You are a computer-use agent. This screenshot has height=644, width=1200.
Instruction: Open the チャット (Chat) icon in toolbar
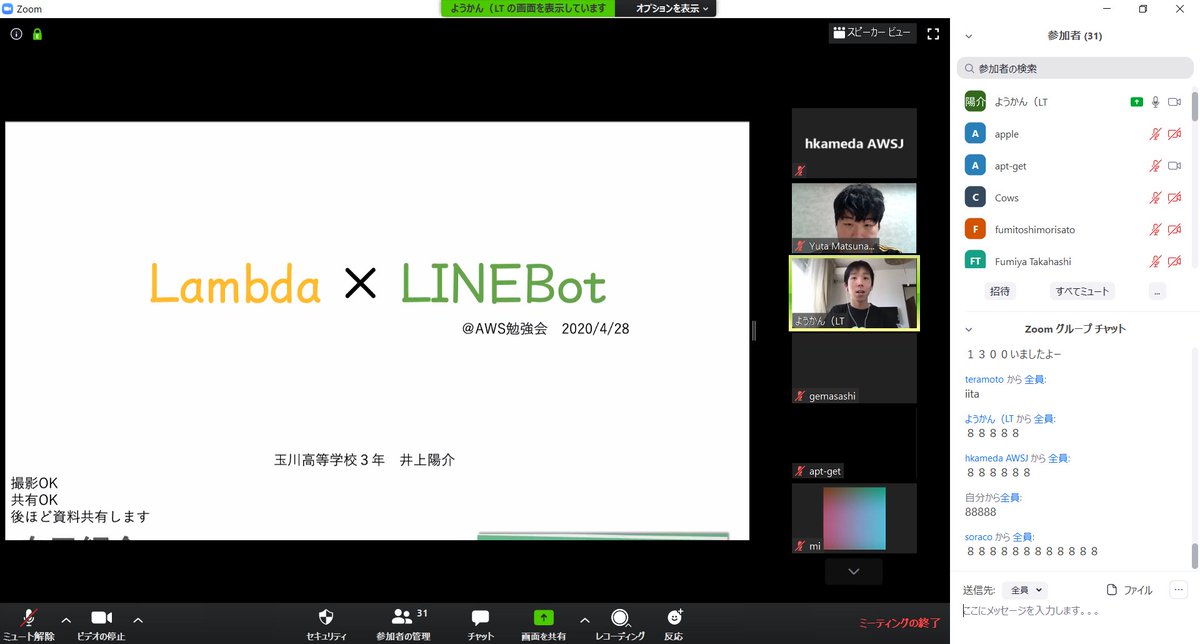tap(479, 622)
